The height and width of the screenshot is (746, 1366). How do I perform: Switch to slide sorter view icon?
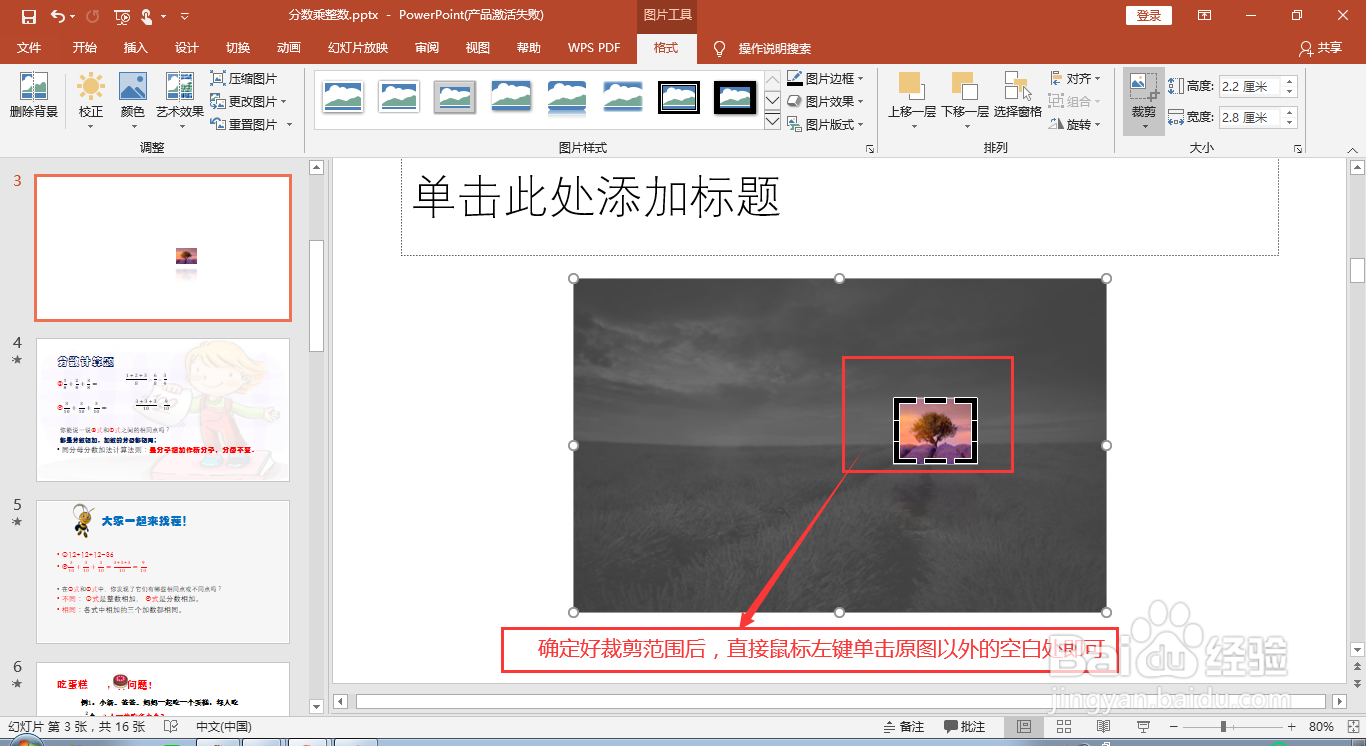point(1064,727)
